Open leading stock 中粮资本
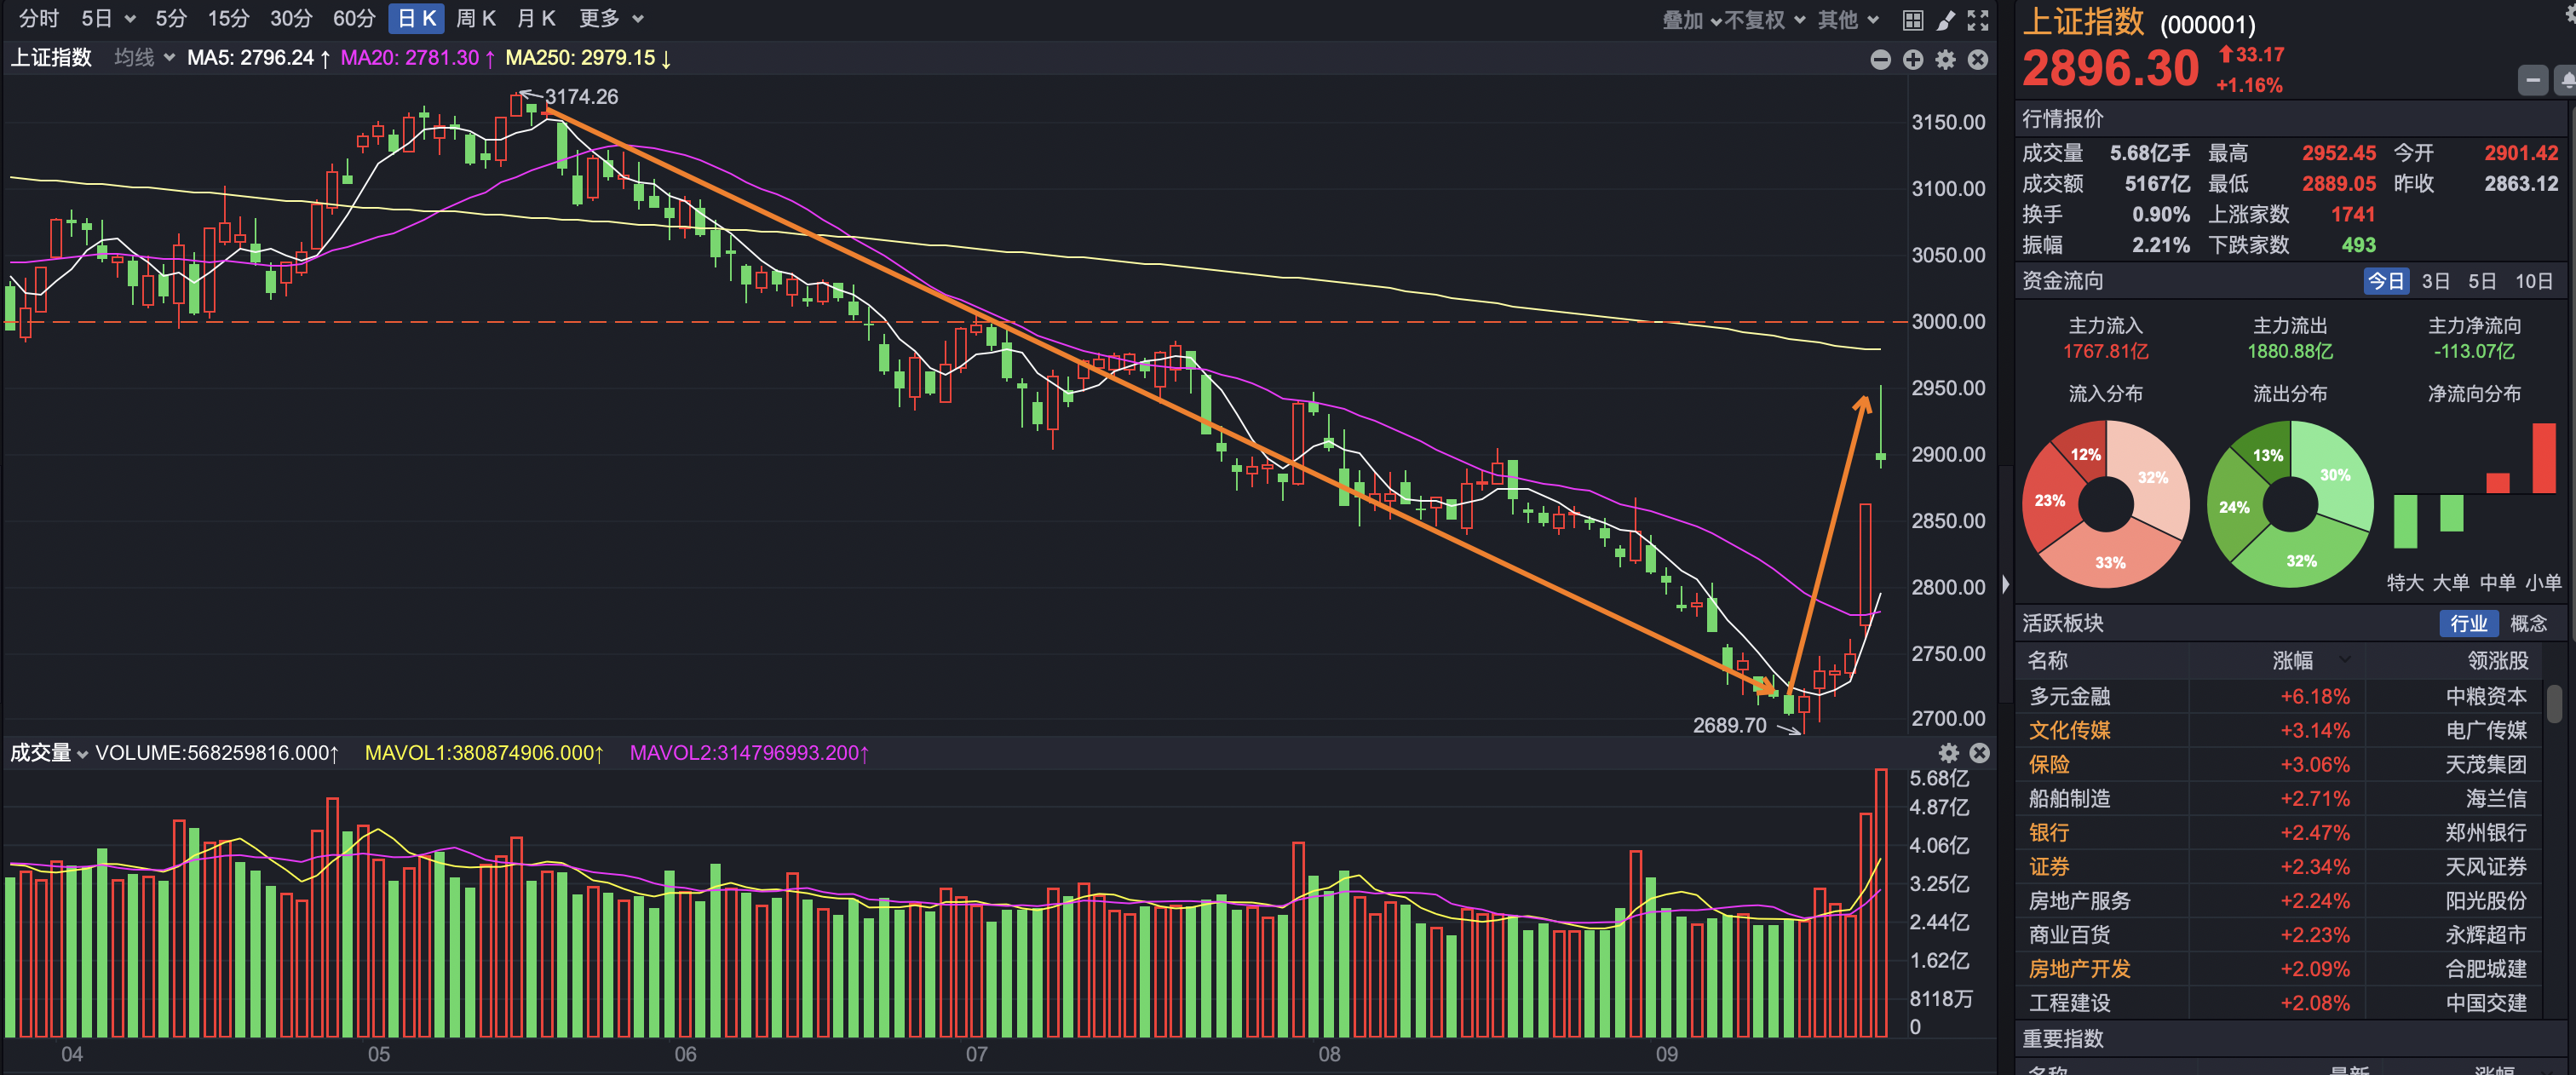The image size is (2576, 1075). [2486, 697]
